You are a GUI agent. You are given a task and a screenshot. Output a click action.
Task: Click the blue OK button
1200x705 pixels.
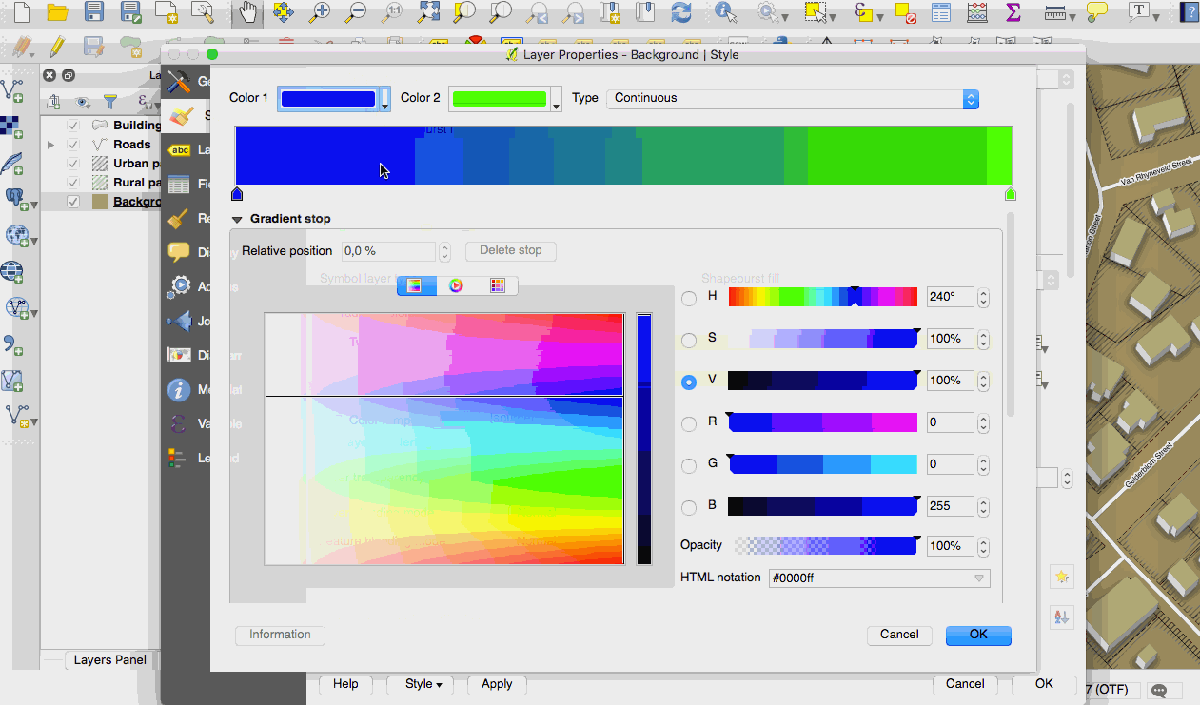click(x=978, y=634)
